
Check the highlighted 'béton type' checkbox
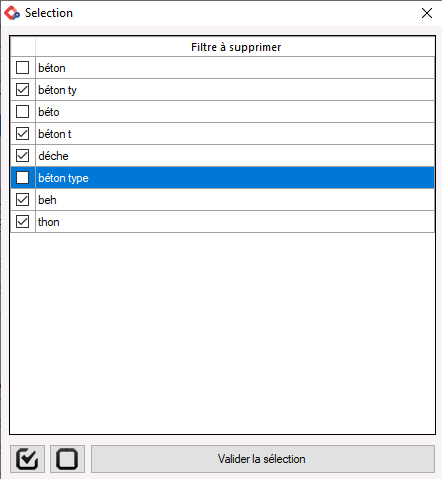tap(22, 178)
